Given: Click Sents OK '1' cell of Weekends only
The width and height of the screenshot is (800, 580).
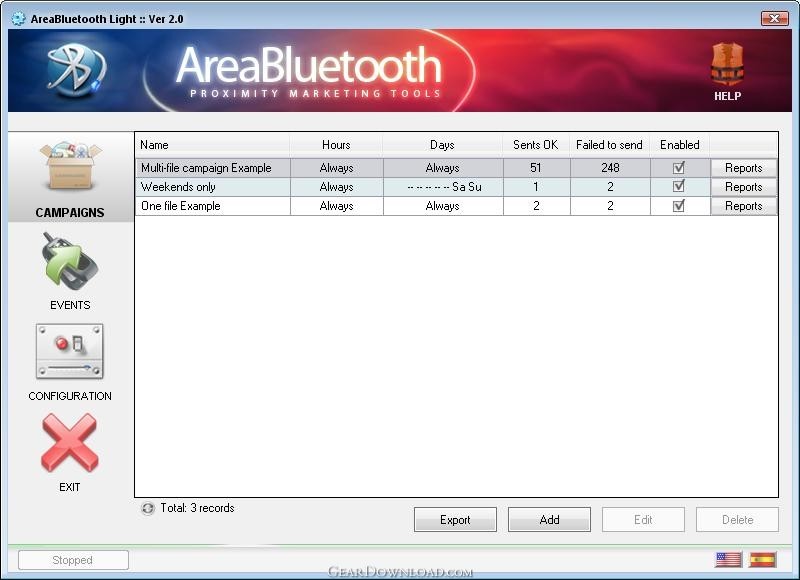Looking at the screenshot, I should point(536,187).
